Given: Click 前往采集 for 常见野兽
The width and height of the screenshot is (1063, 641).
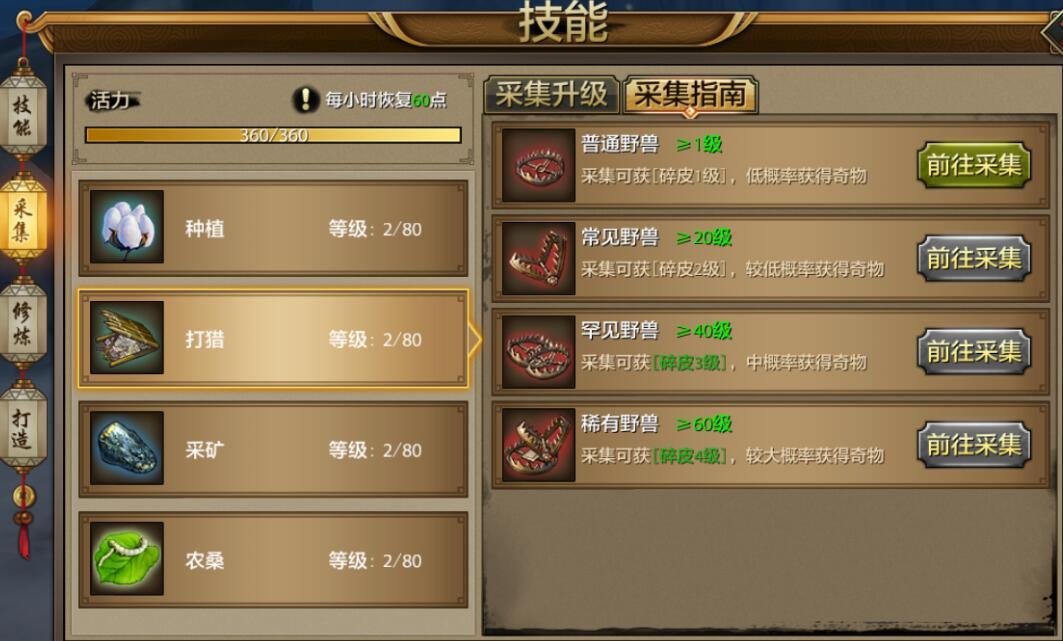Looking at the screenshot, I should (x=974, y=258).
